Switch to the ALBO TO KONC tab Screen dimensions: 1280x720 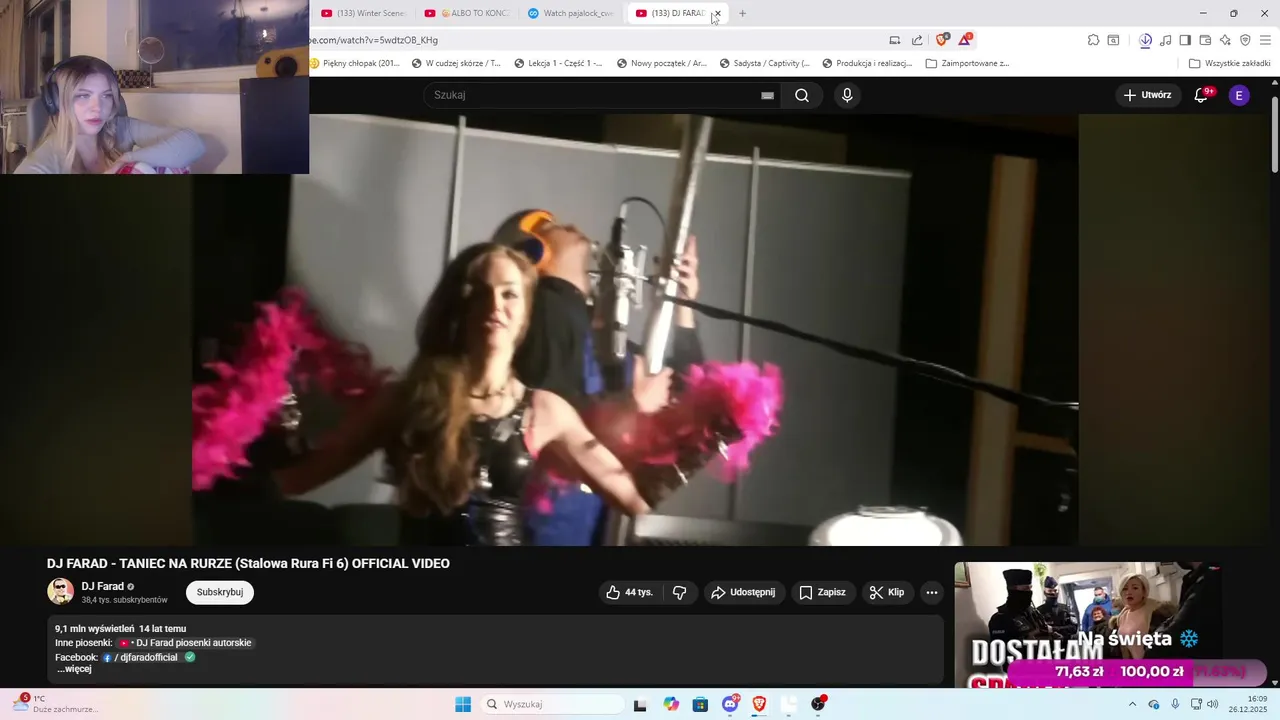[x=466, y=13]
